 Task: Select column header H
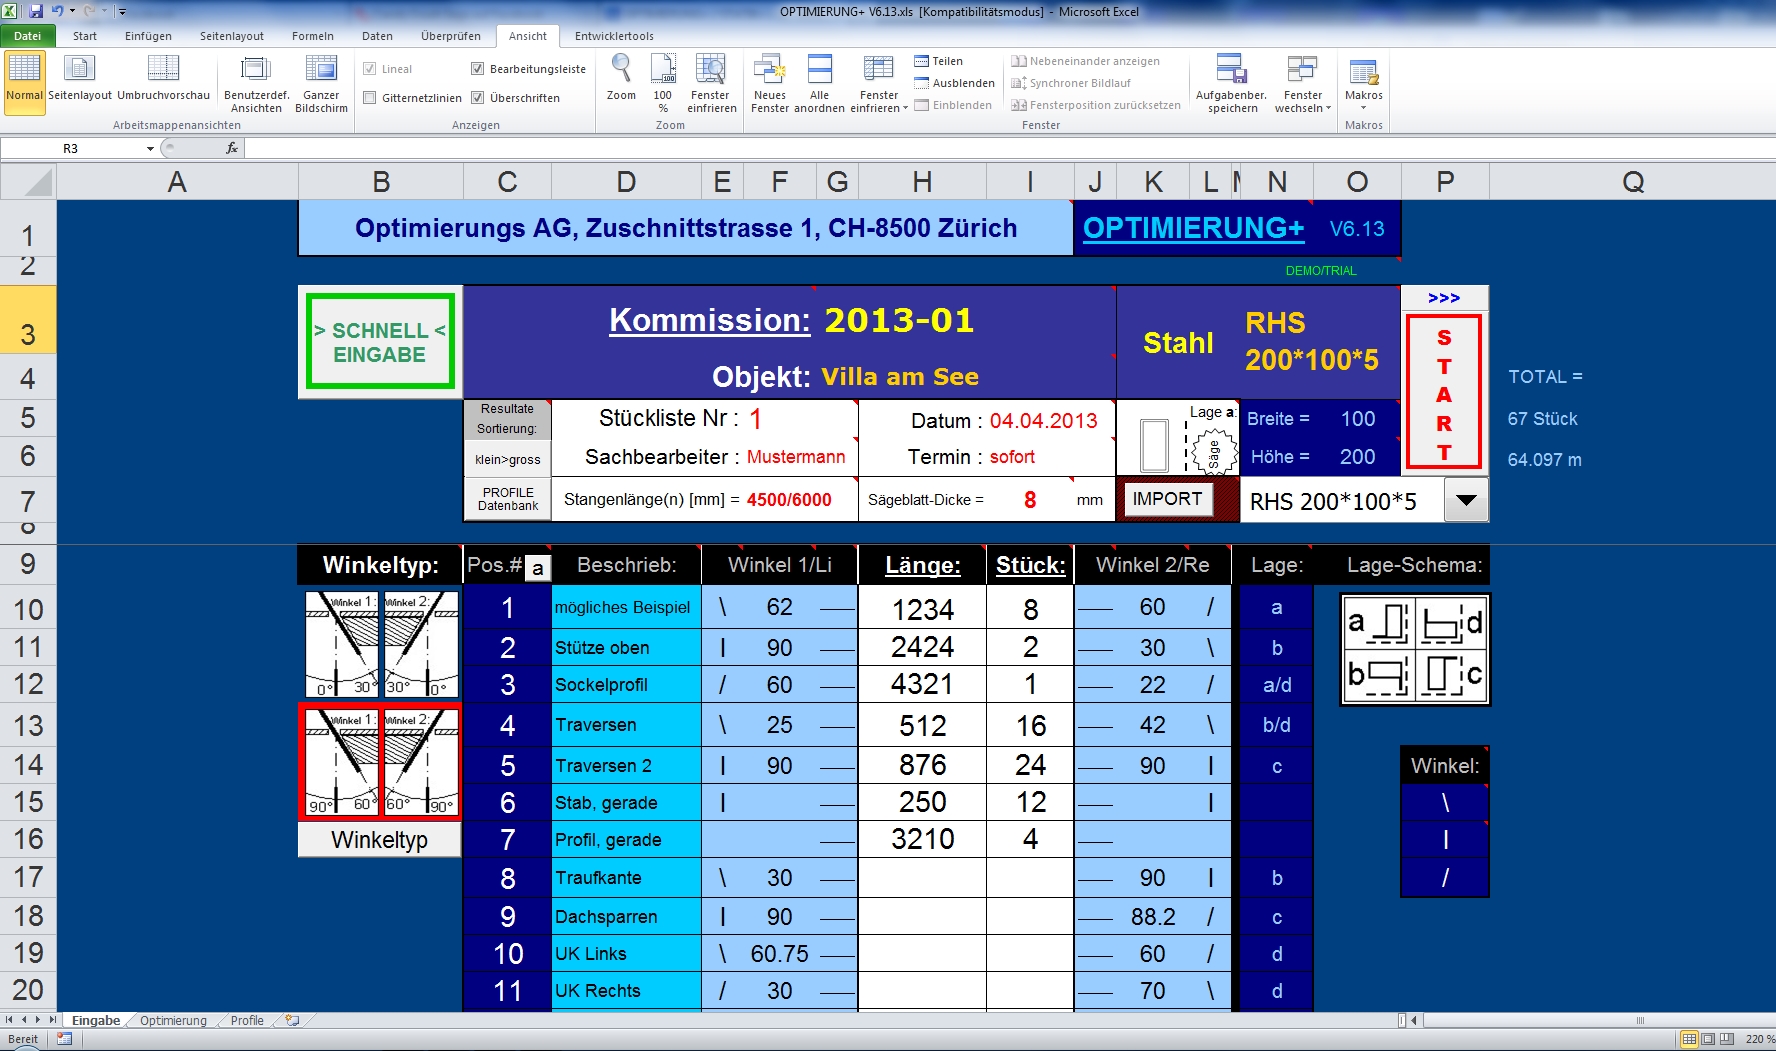pyautogui.click(x=922, y=182)
